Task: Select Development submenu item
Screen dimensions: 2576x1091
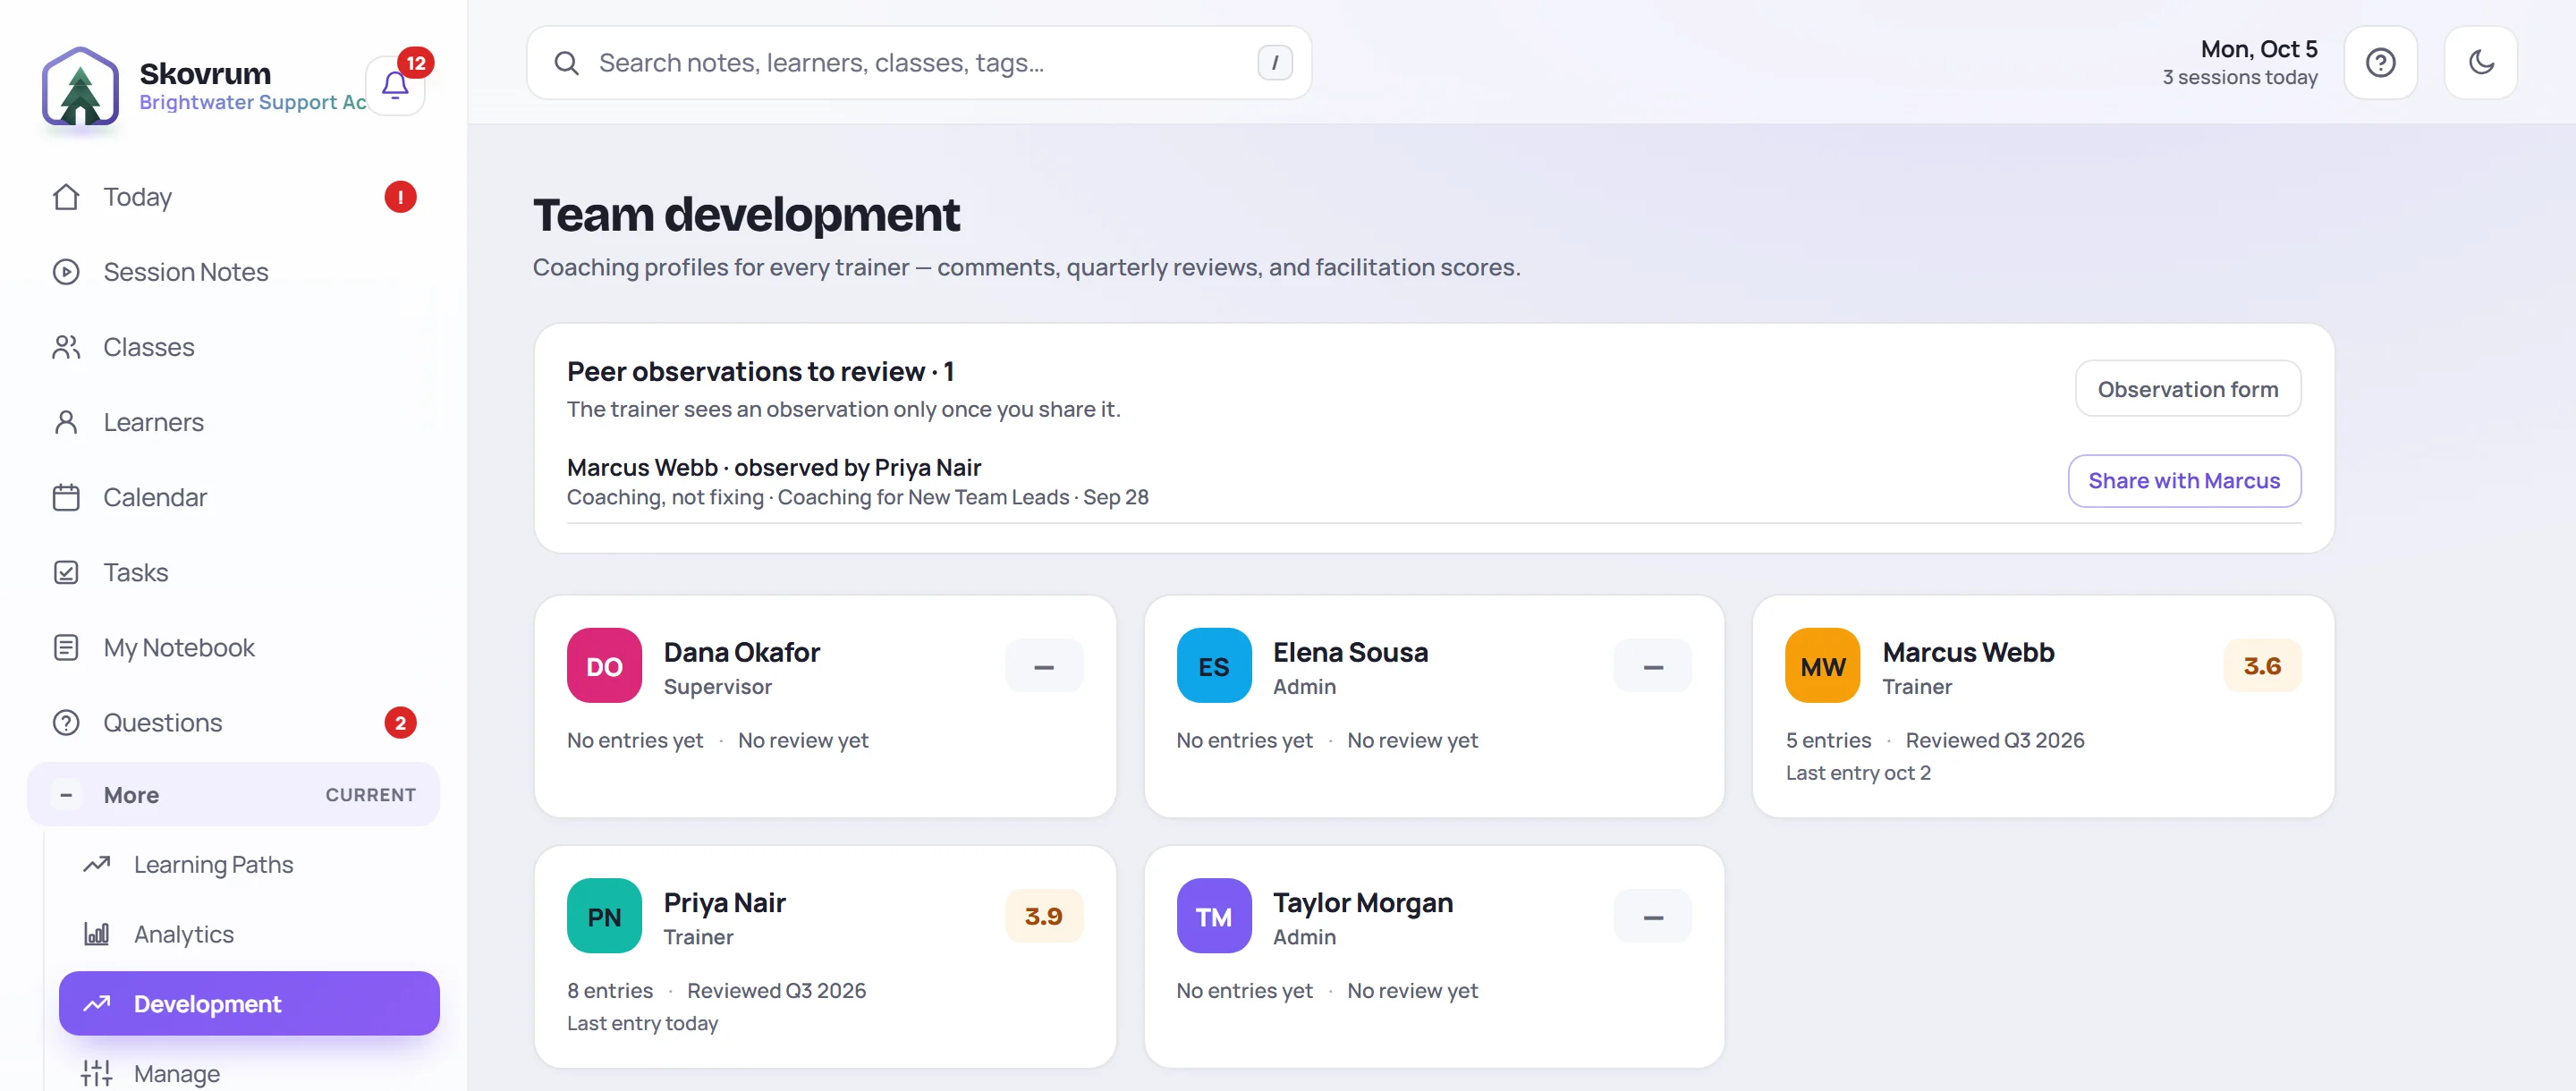Action: [249, 1003]
